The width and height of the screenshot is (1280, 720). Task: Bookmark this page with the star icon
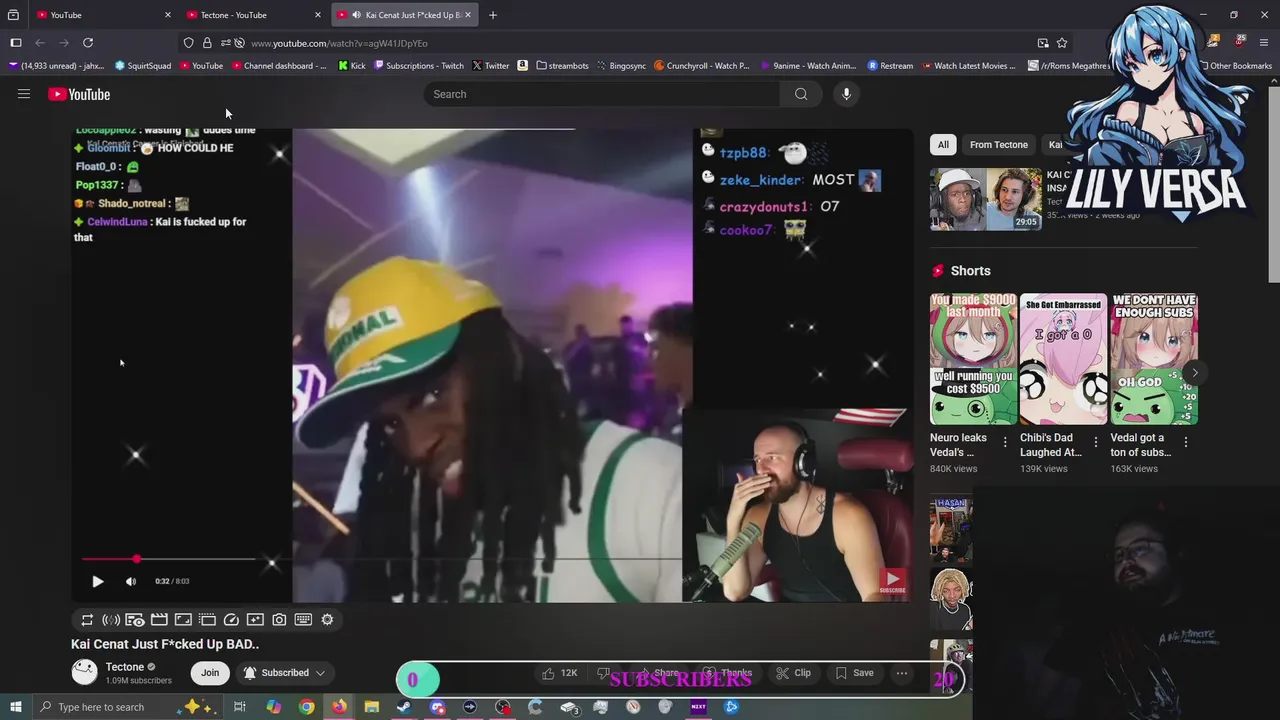coord(1062,43)
